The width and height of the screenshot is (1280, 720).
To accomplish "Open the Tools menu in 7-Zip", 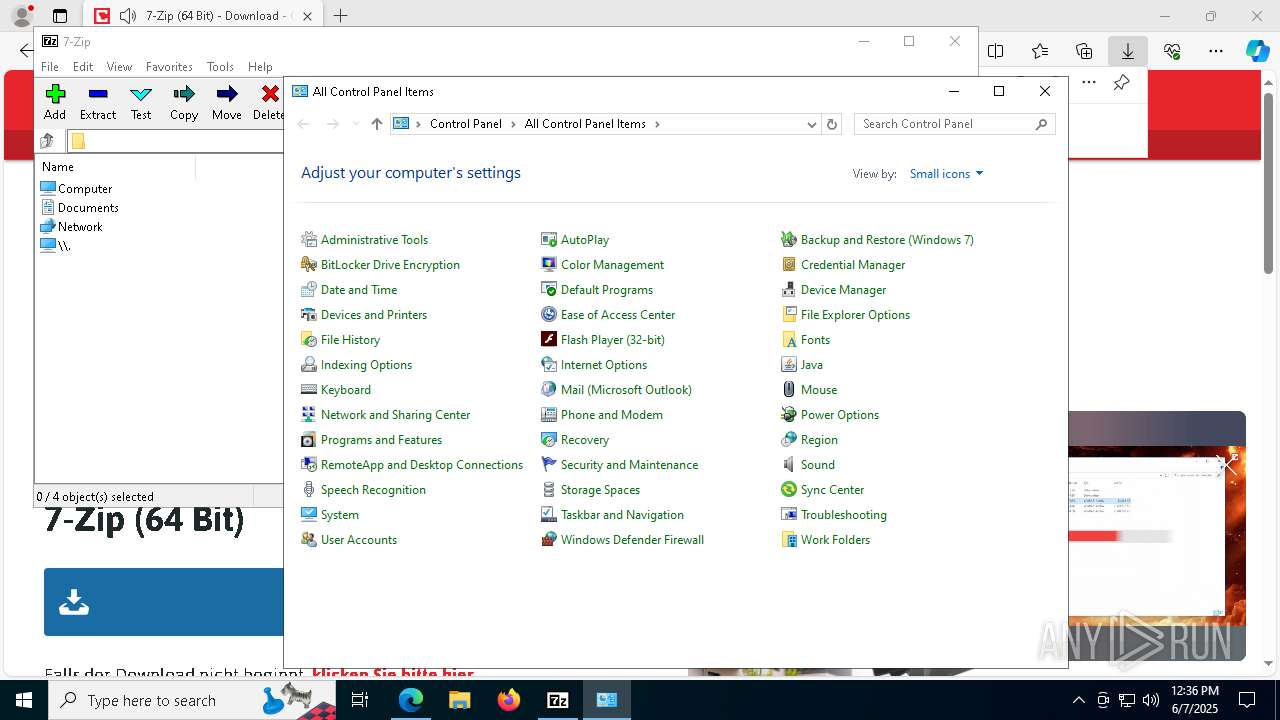I will point(220,67).
